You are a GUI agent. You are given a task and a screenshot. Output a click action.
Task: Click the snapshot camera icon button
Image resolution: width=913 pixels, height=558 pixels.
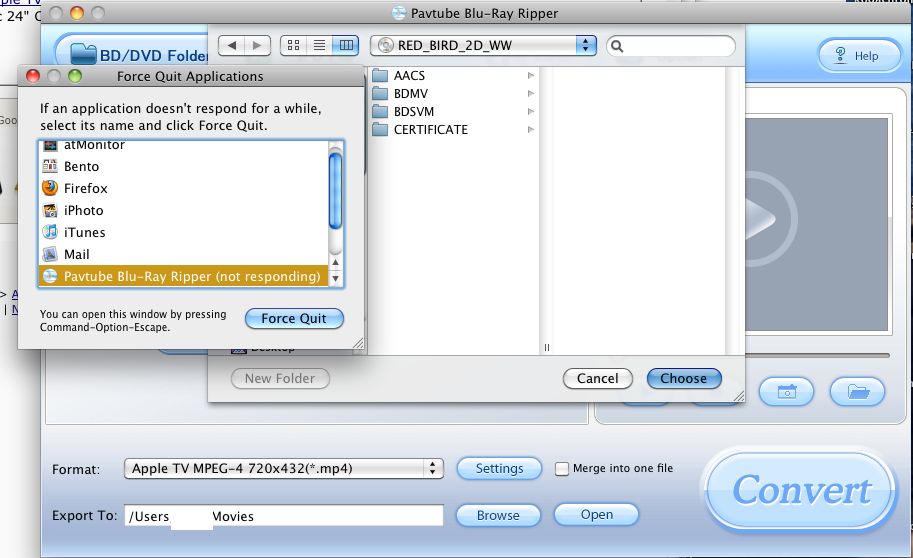point(787,392)
